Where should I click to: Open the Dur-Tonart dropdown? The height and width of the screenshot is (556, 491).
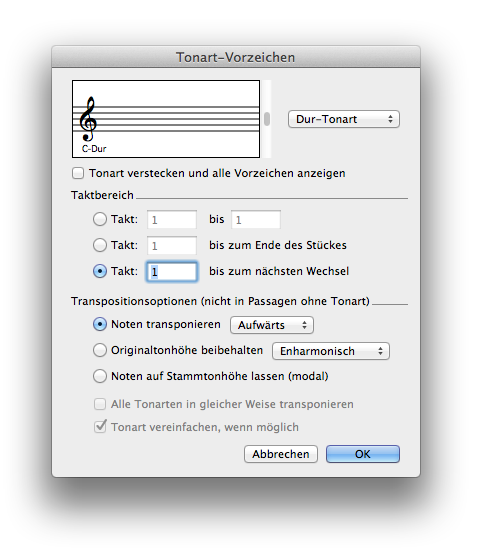[344, 119]
